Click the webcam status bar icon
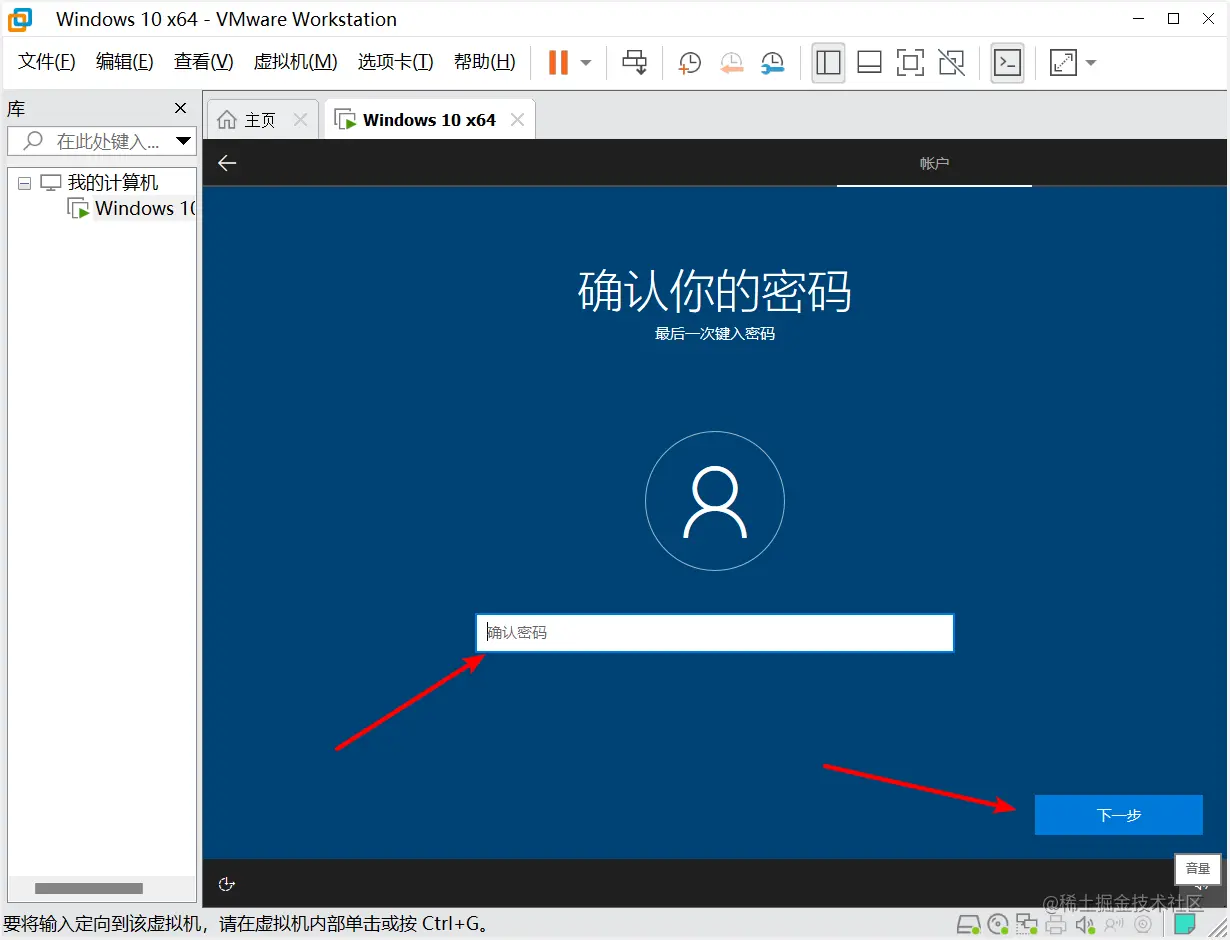This screenshot has height=940, width=1230. (1143, 925)
